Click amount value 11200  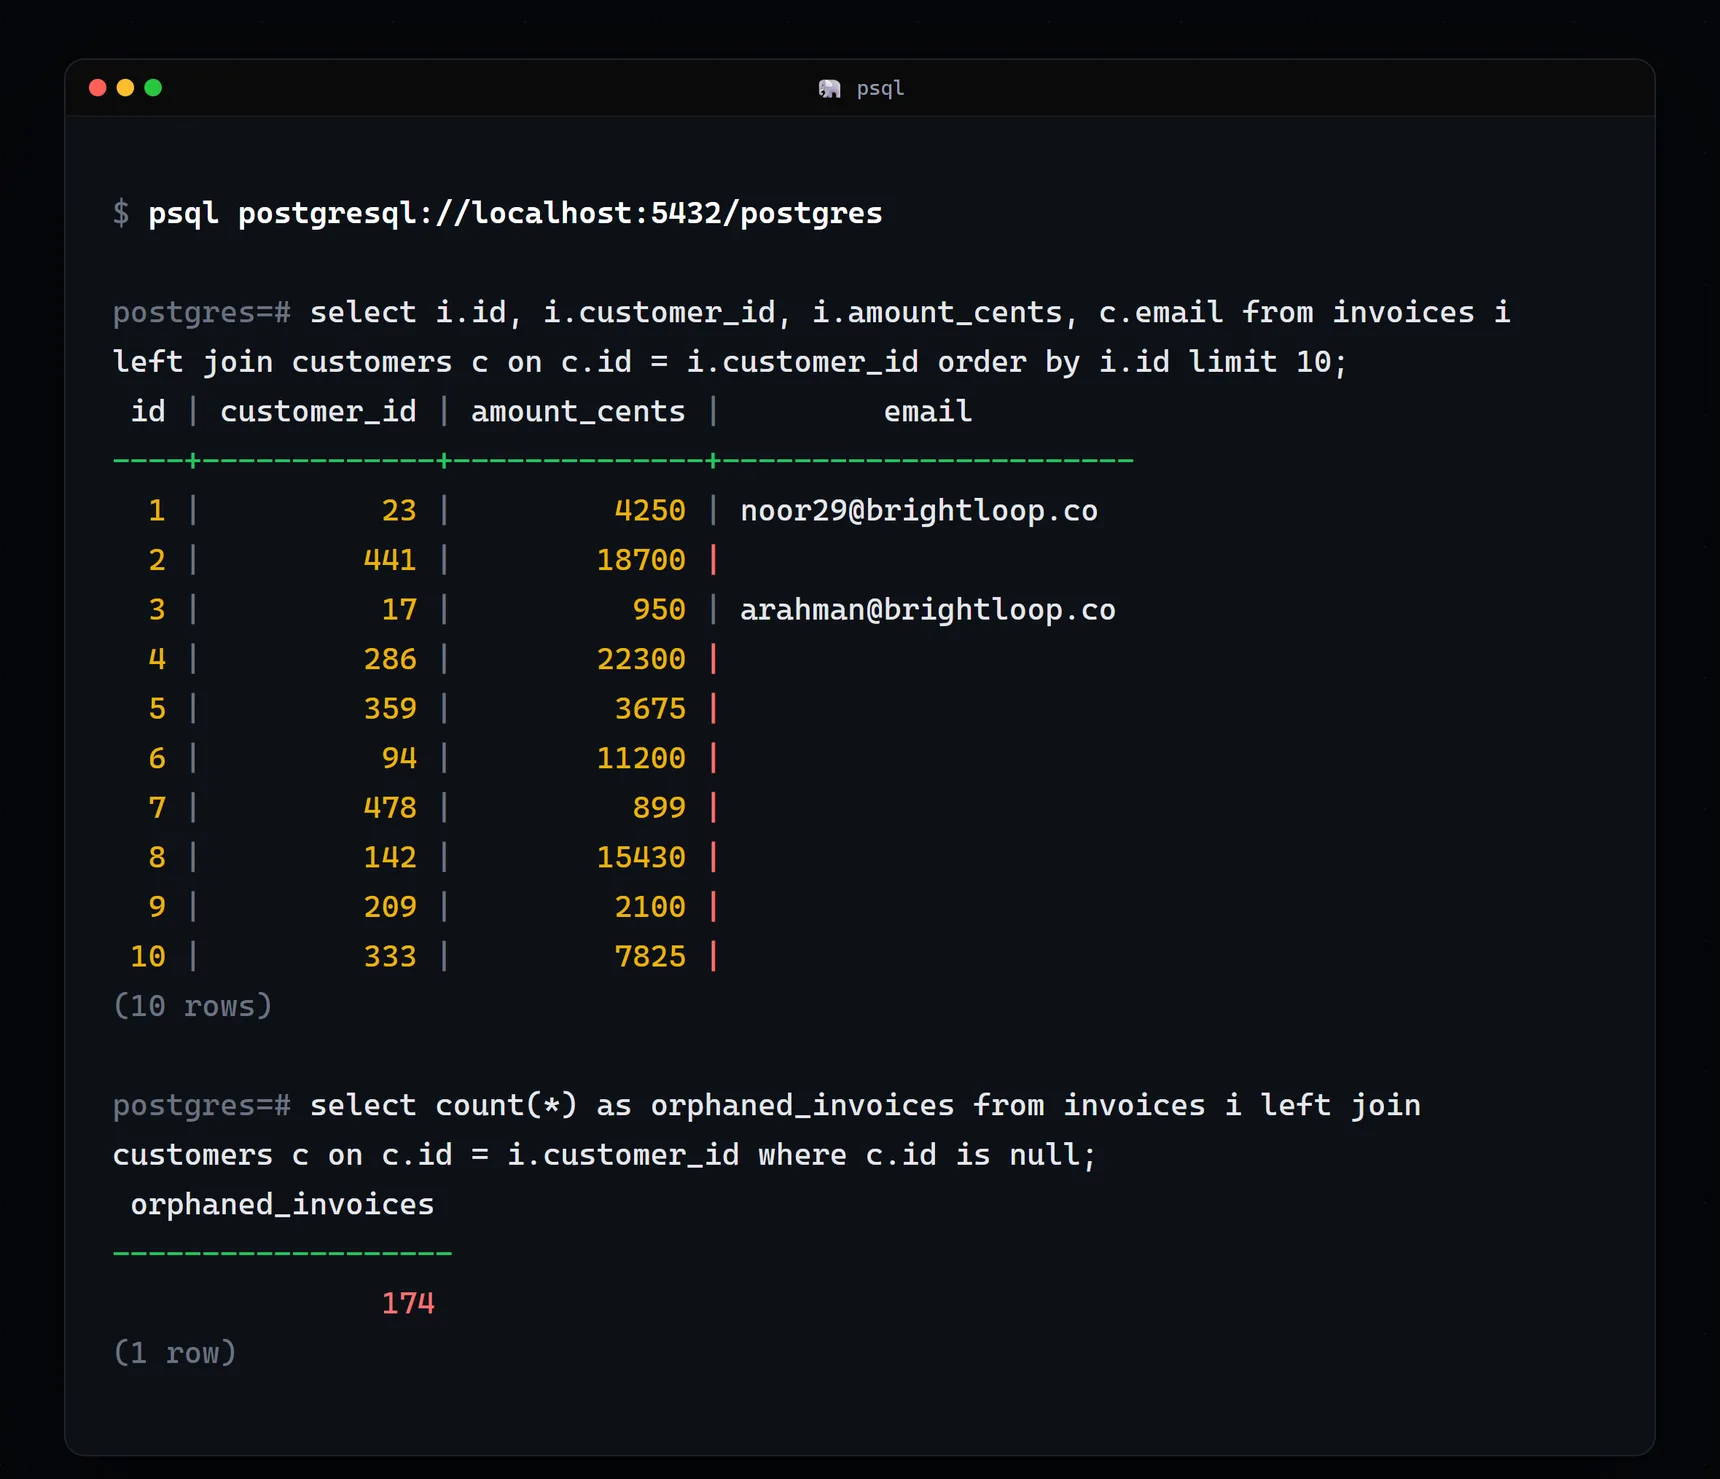point(641,758)
